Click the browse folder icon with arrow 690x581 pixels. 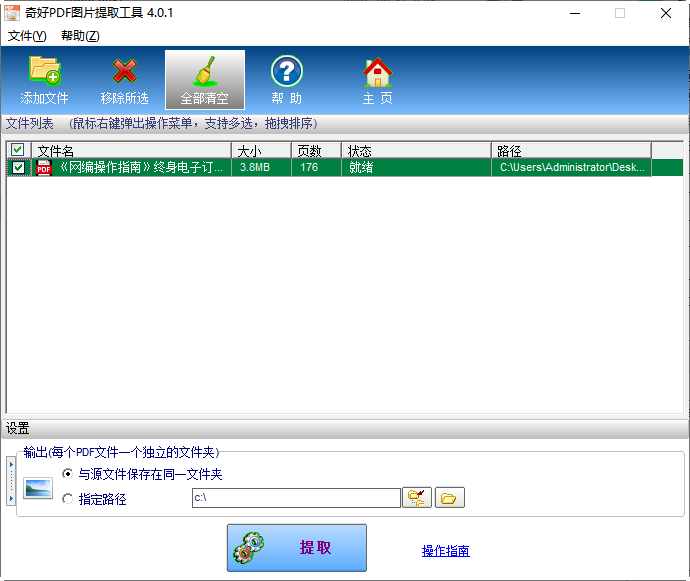pyautogui.click(x=416, y=498)
